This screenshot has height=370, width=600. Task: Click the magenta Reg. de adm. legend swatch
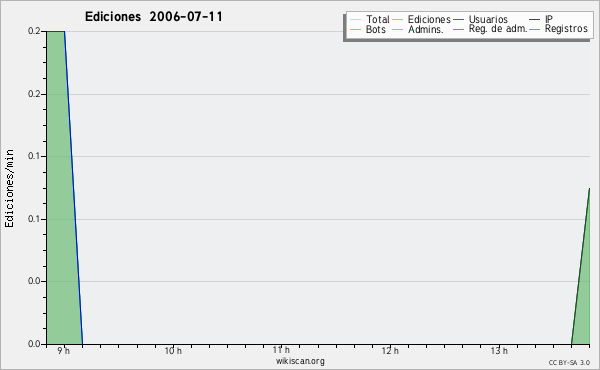(x=458, y=29)
